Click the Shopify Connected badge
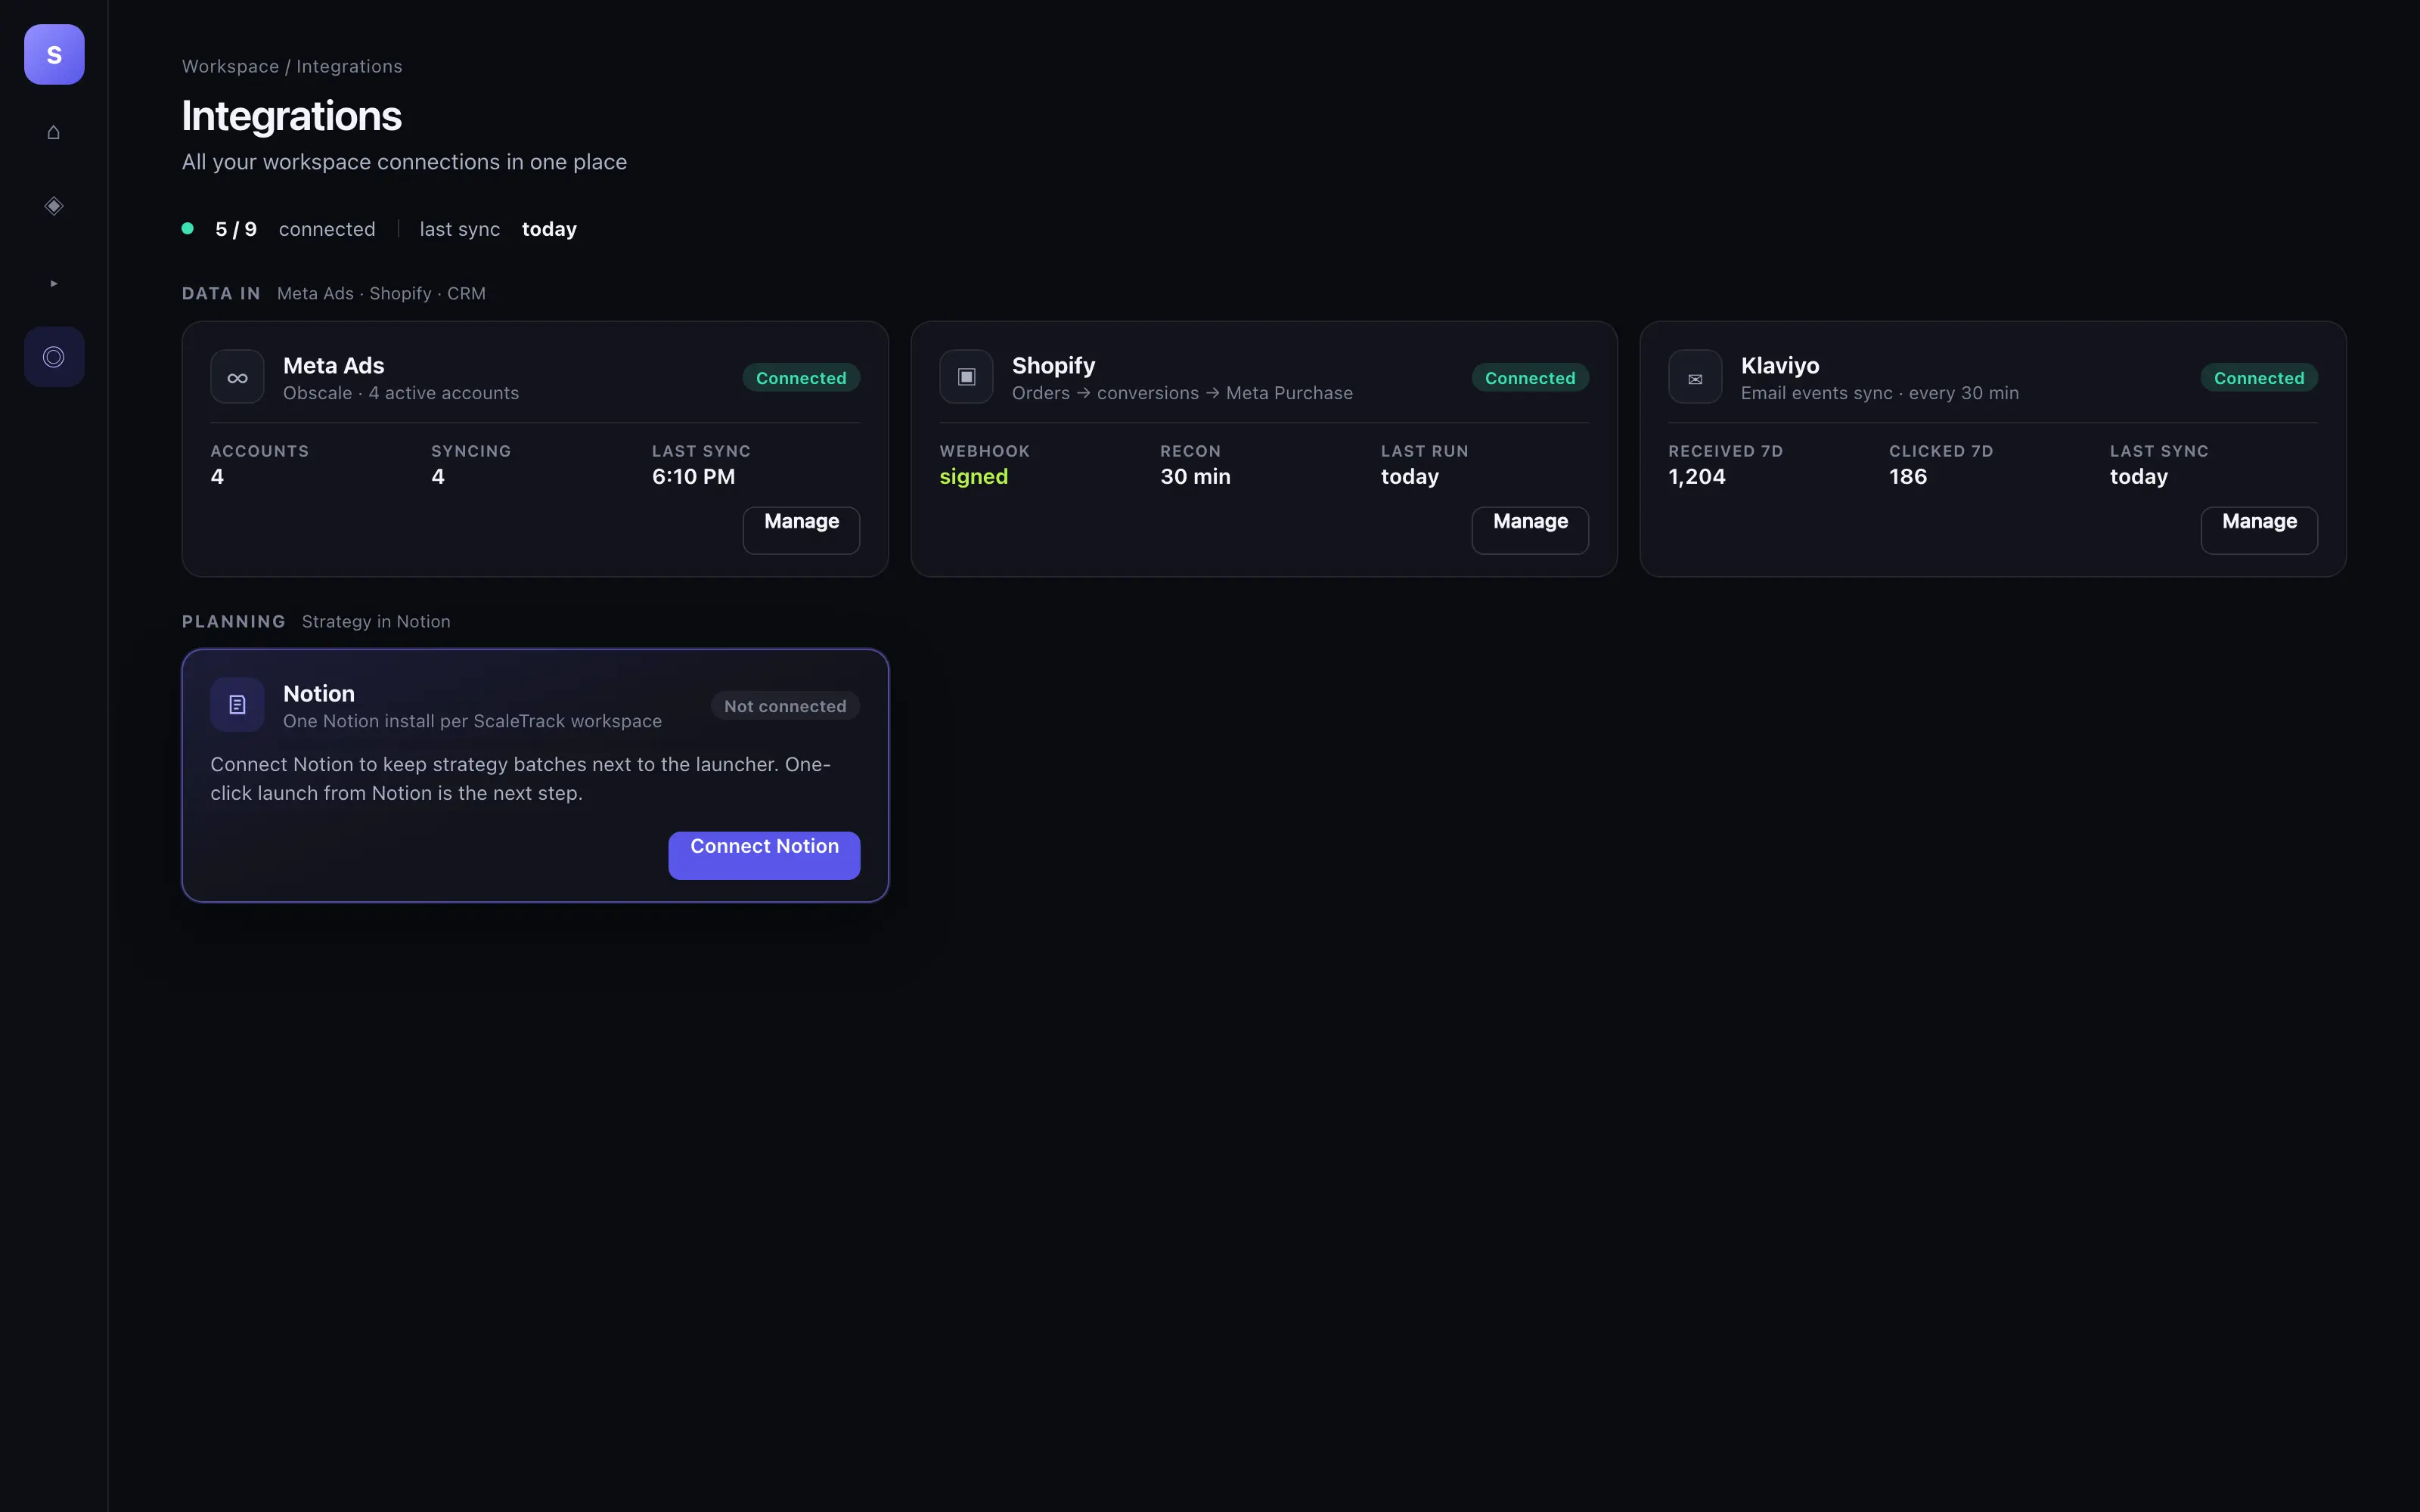Screen dimensions: 2420x1512 coord(1530,378)
